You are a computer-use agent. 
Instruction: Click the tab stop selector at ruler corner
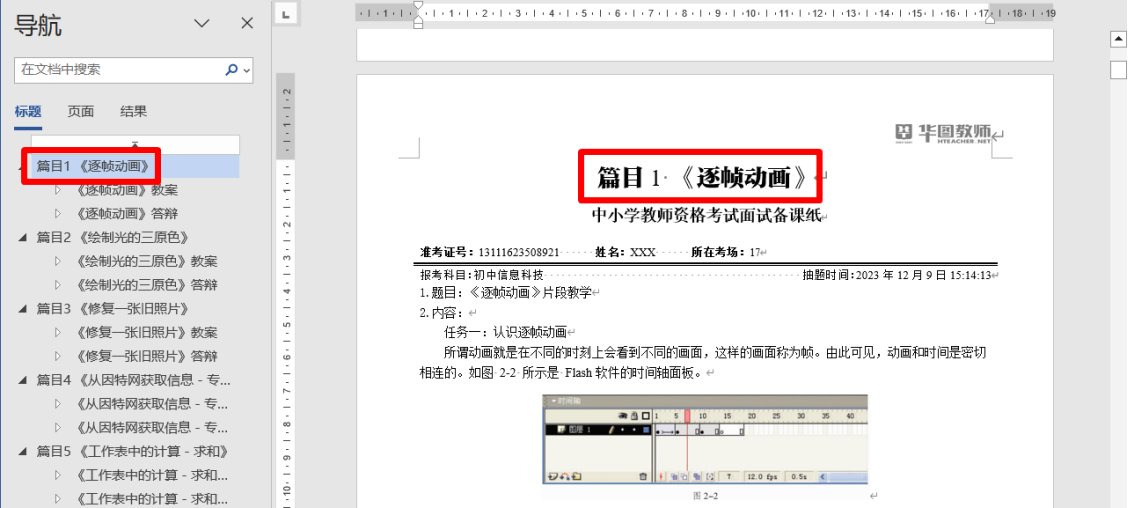pyautogui.click(x=286, y=14)
